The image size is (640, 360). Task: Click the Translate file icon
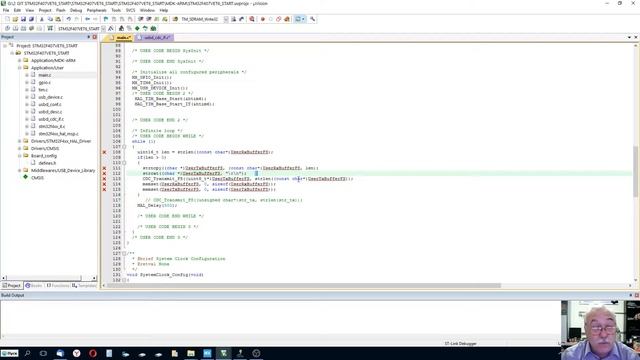[7, 29]
